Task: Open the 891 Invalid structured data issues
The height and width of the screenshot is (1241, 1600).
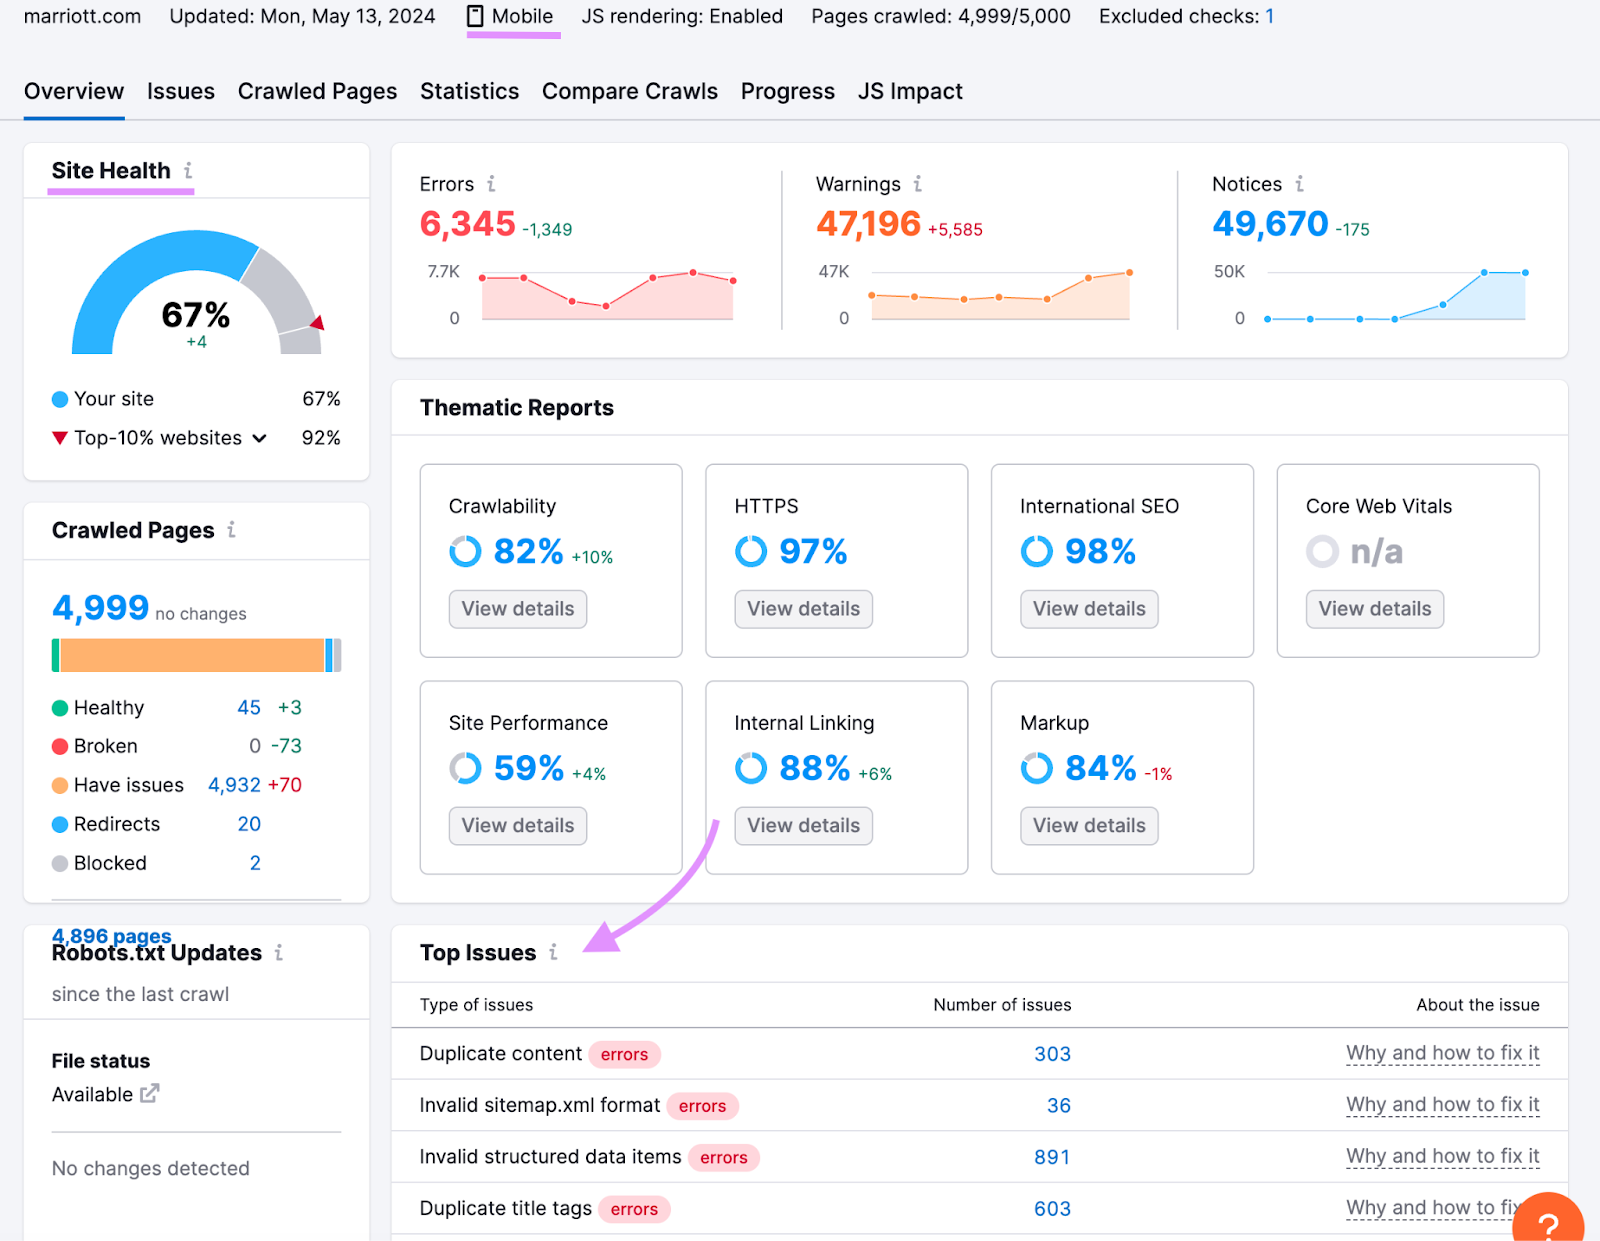Action: click(x=1052, y=1157)
